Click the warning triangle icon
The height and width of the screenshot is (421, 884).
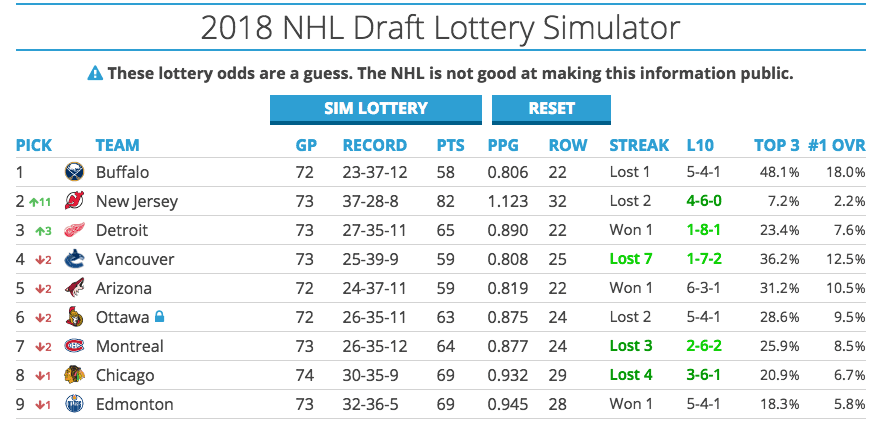(95, 73)
